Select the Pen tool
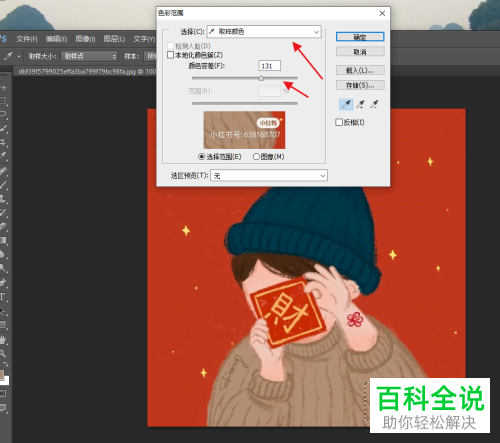This screenshot has width=500, height=443. coord(3,282)
